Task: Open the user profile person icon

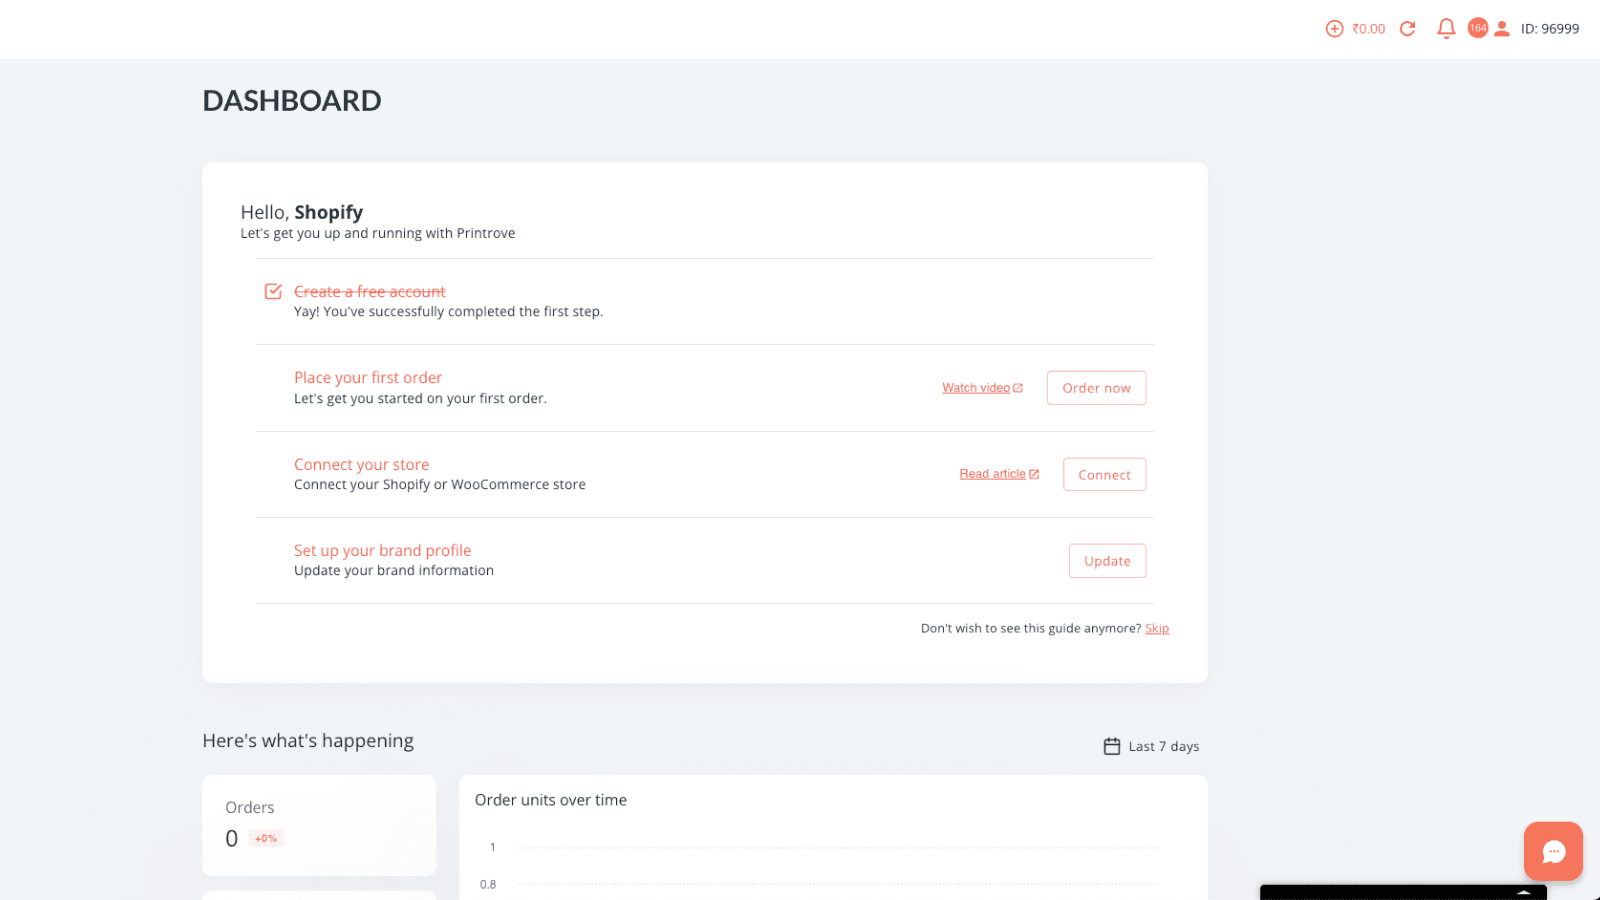Action: tap(1501, 28)
